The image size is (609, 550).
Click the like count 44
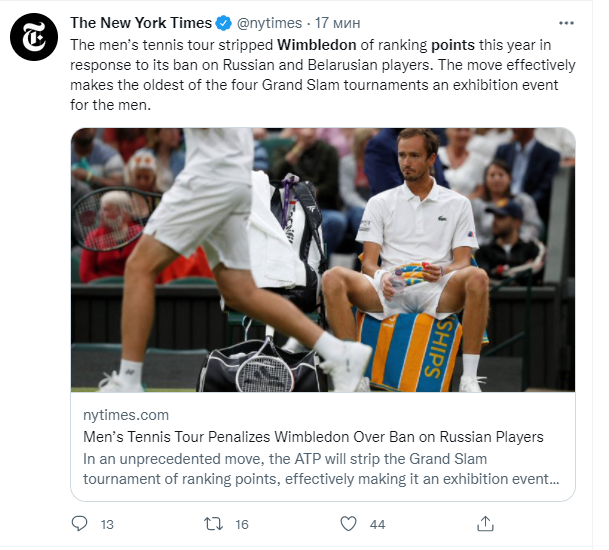pos(377,523)
